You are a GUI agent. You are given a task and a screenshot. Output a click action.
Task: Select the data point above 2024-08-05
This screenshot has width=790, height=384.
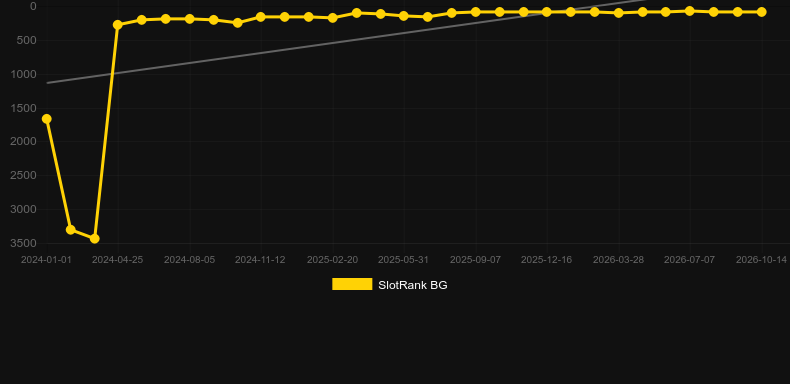coord(189,19)
